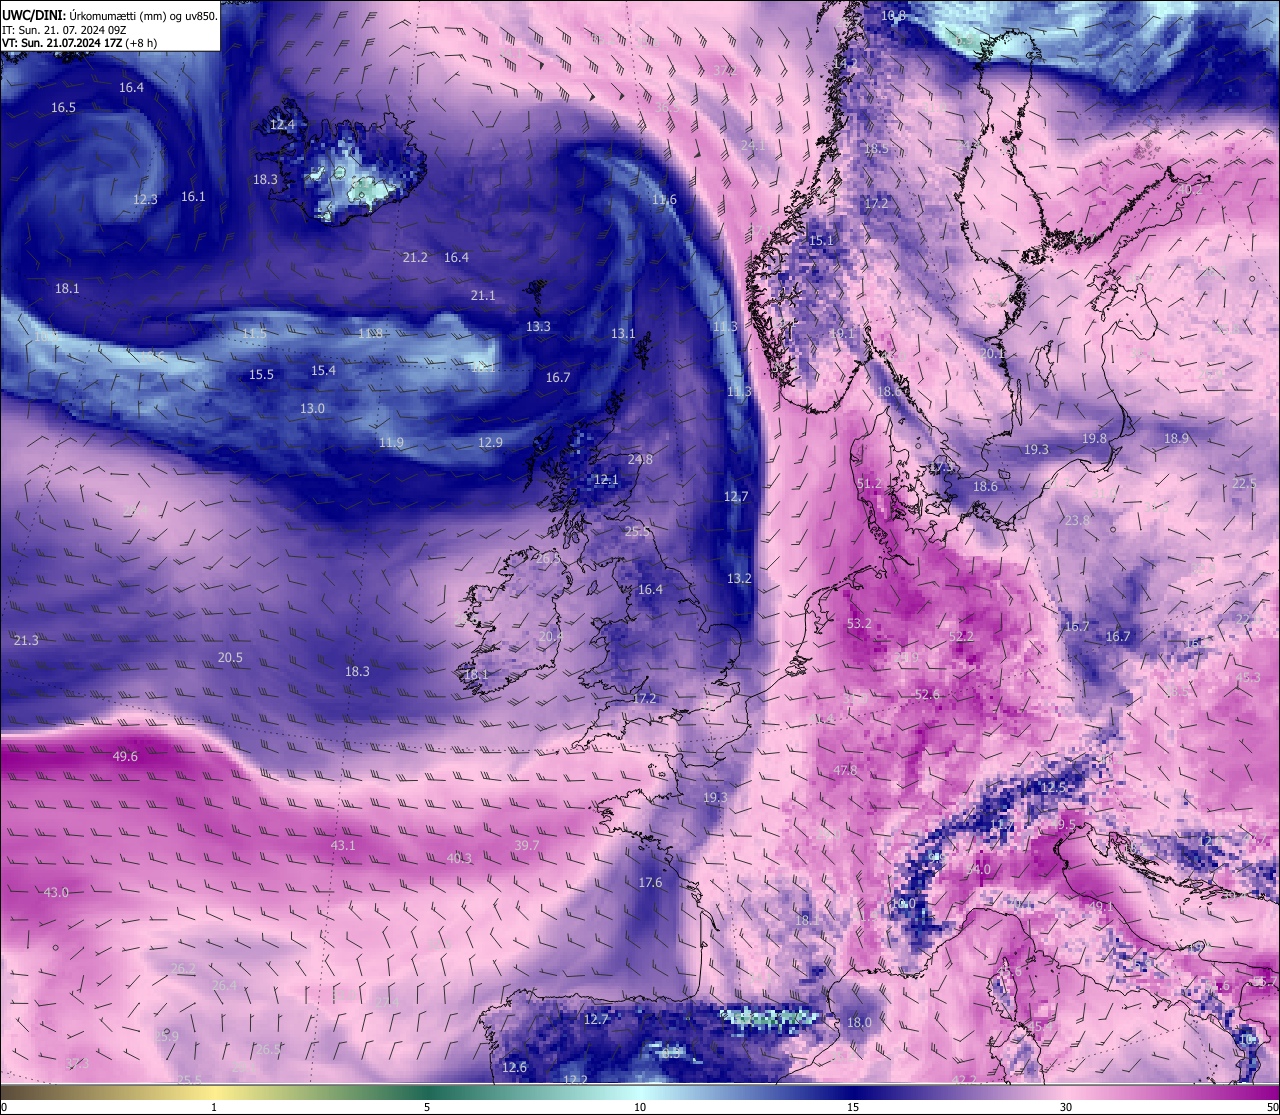Click the 12.9 value label

tap(490, 442)
